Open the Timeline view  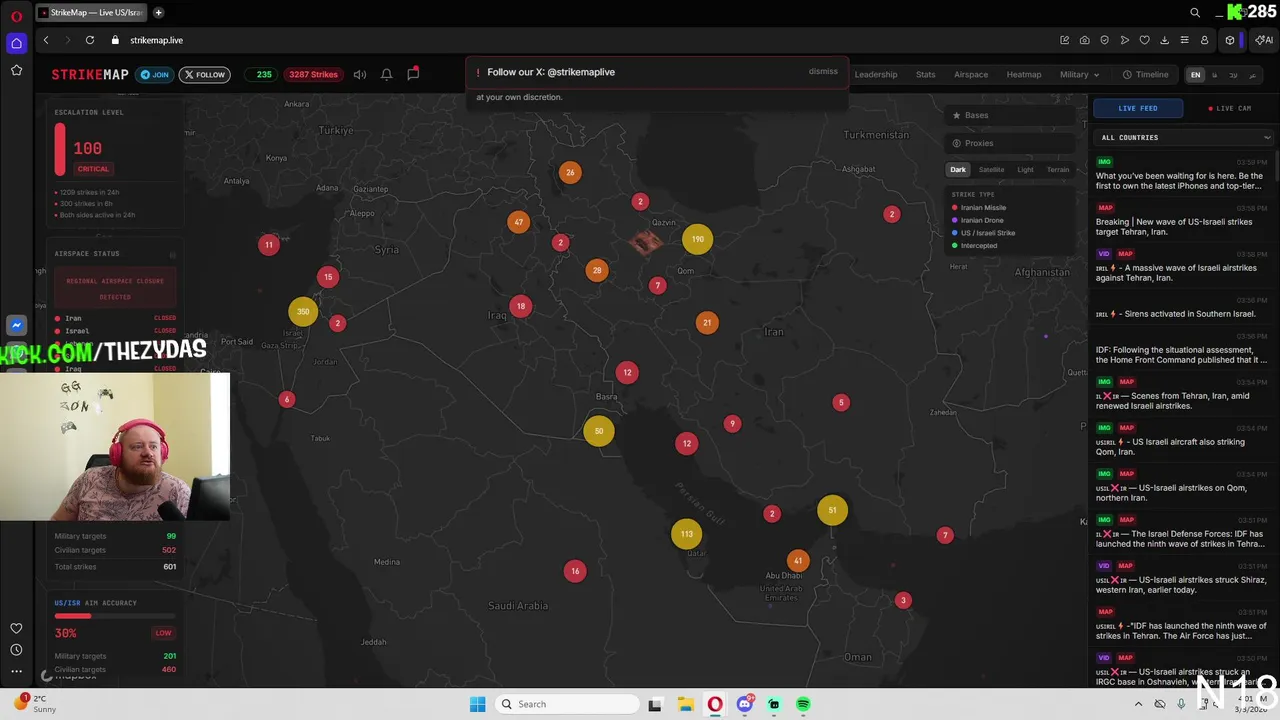coord(1146,74)
